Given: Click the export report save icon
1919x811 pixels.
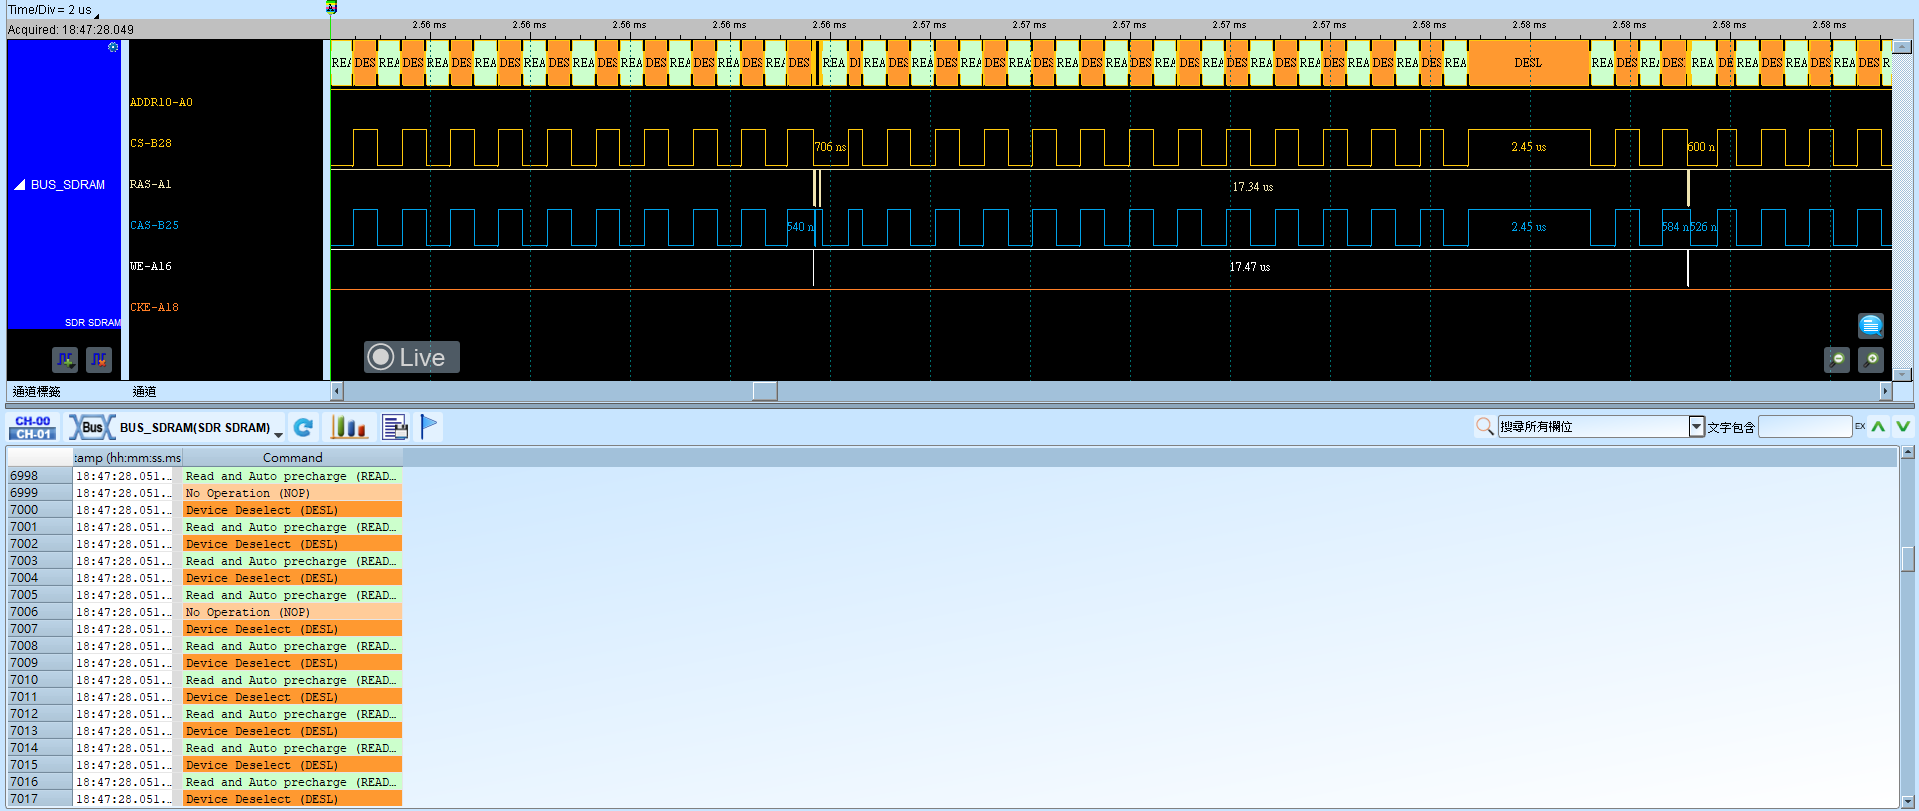Looking at the screenshot, I should (x=395, y=428).
